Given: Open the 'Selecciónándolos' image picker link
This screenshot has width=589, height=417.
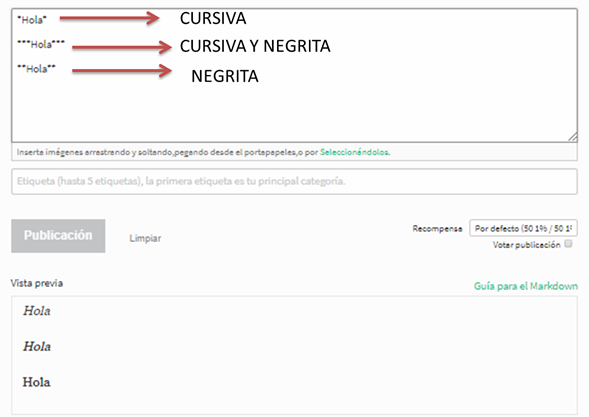Looking at the screenshot, I should (x=354, y=152).
